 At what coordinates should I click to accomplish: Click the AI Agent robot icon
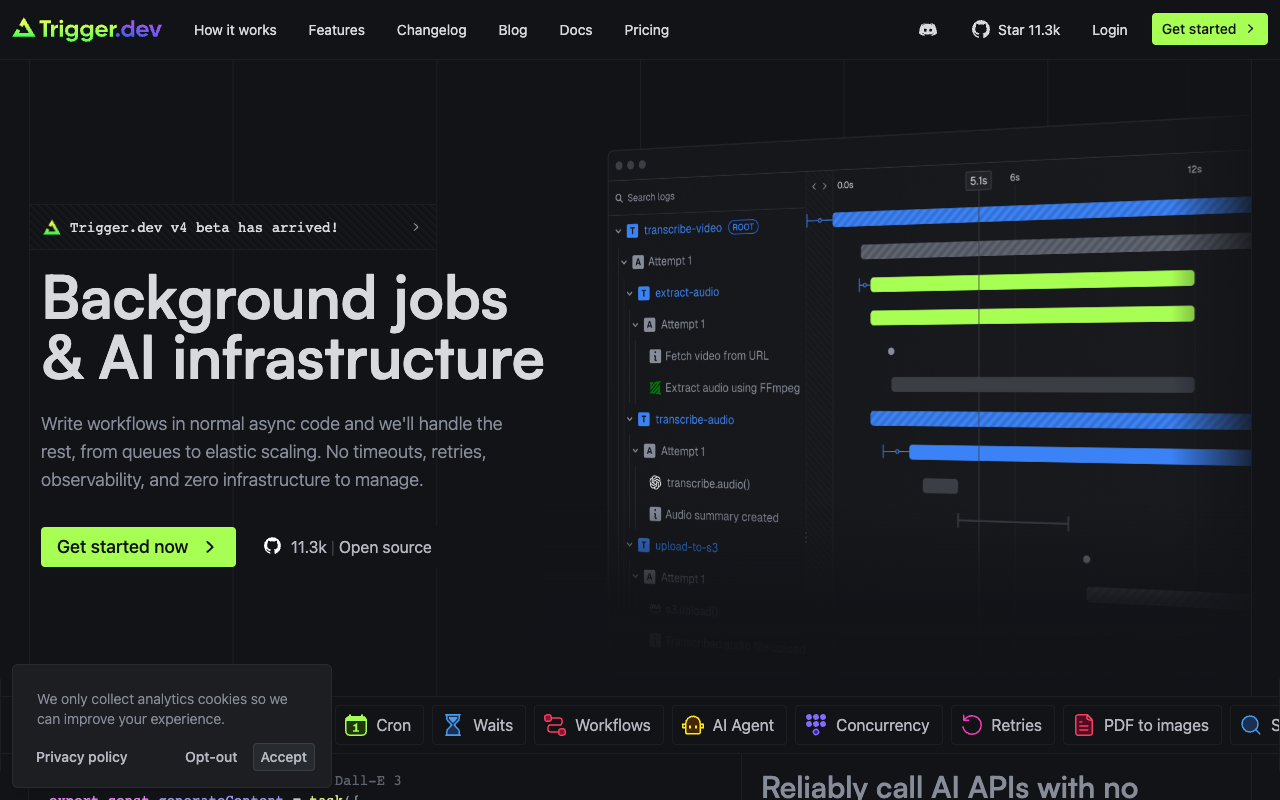point(693,724)
